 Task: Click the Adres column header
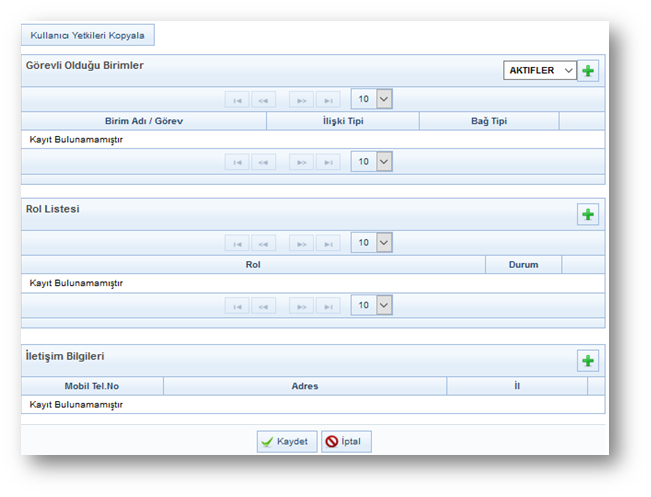304,386
